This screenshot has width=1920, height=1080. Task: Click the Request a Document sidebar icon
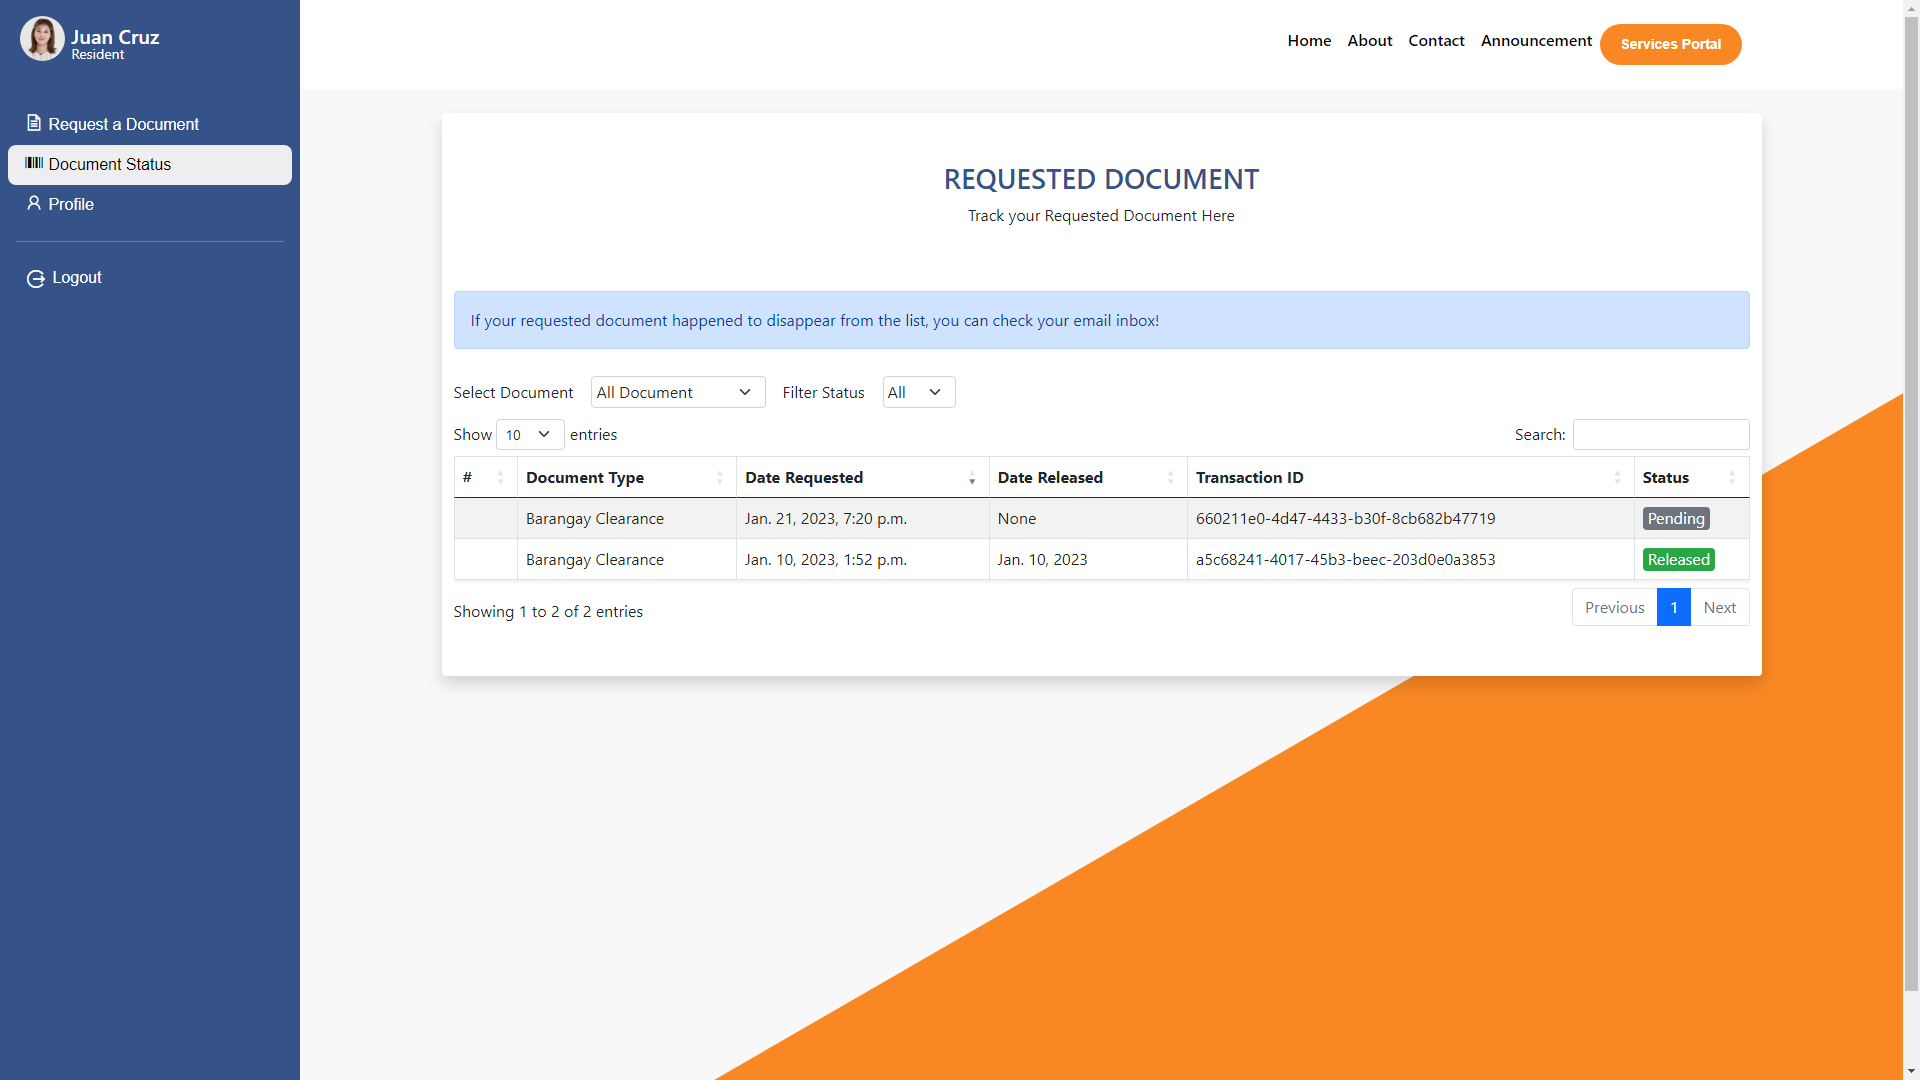[35, 123]
